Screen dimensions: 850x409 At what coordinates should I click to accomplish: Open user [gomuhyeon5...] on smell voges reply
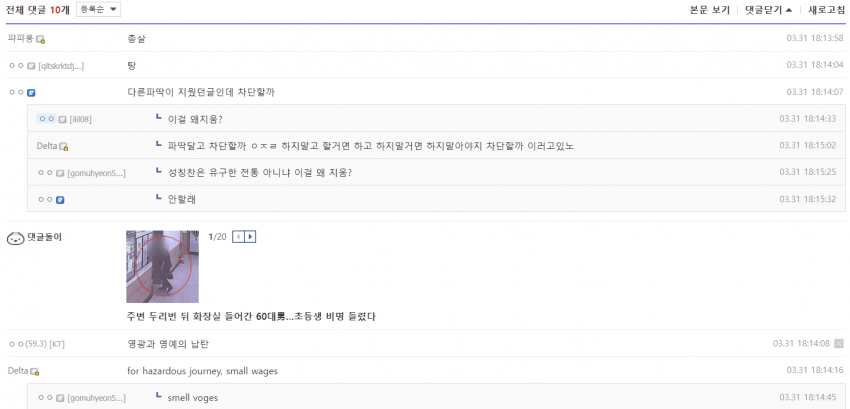tap(96, 398)
